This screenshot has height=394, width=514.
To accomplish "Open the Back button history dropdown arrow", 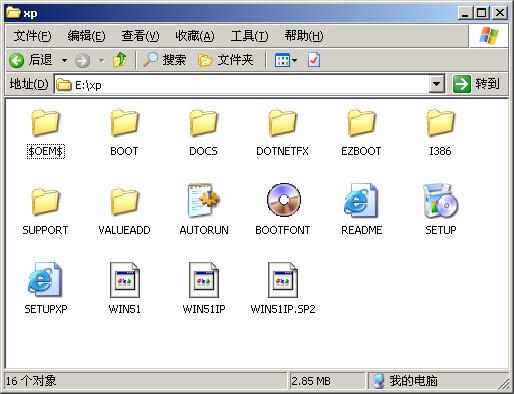I will click(x=64, y=61).
